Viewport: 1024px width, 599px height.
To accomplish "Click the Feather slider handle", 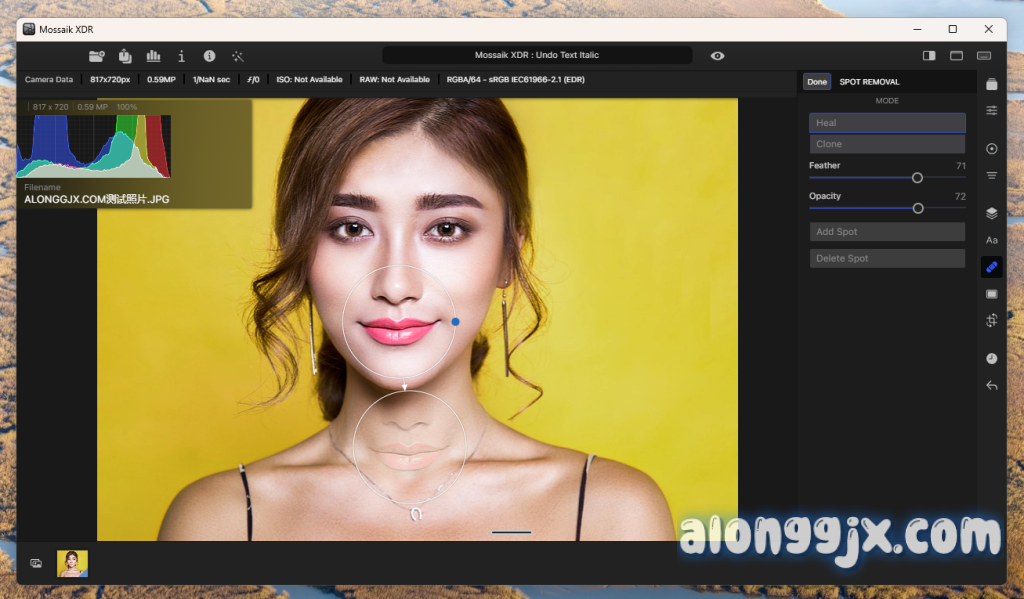I will coord(917,178).
